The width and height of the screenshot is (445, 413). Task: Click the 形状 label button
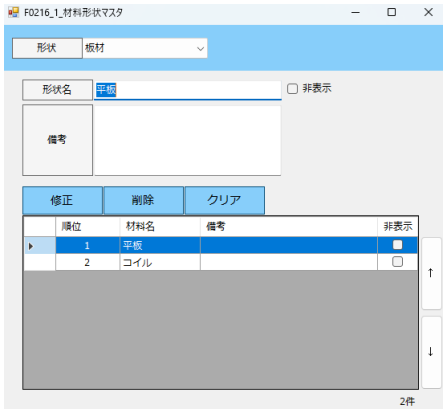[x=47, y=48]
